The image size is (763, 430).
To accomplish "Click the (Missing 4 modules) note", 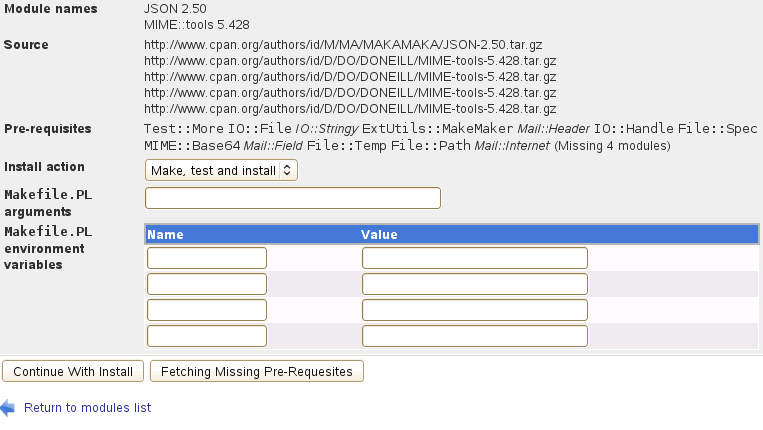I will 612,146.
